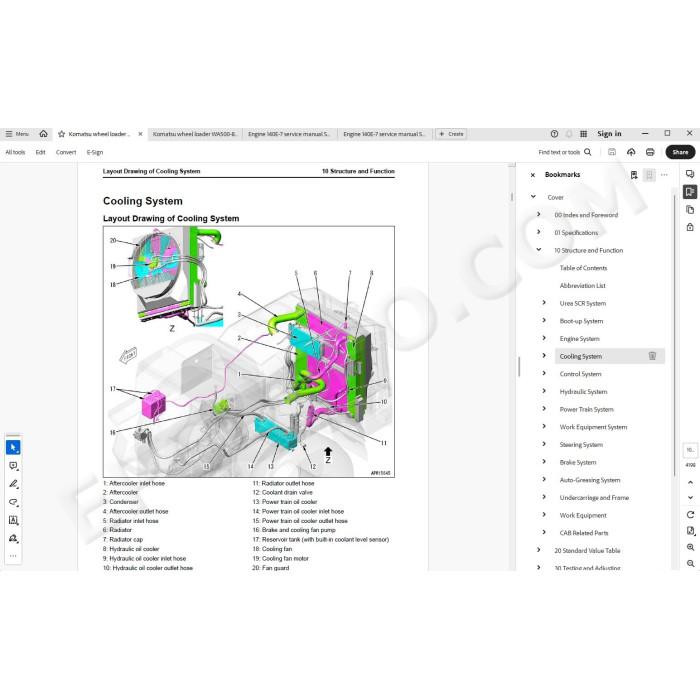Image resolution: width=700 pixels, height=700 pixels.
Task: Choose the Highlight pen tool in the left toolbar
Action: pyautogui.click(x=13, y=484)
